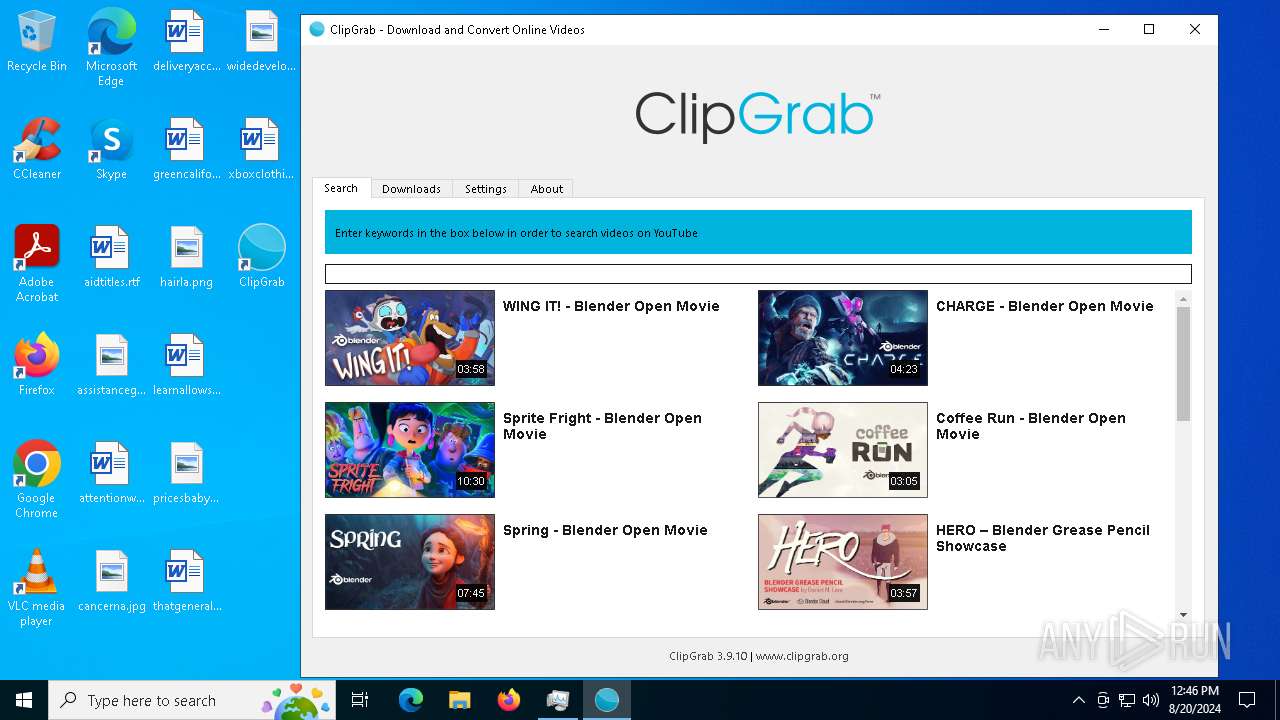
Task: Open the Settings tab
Action: click(x=486, y=189)
